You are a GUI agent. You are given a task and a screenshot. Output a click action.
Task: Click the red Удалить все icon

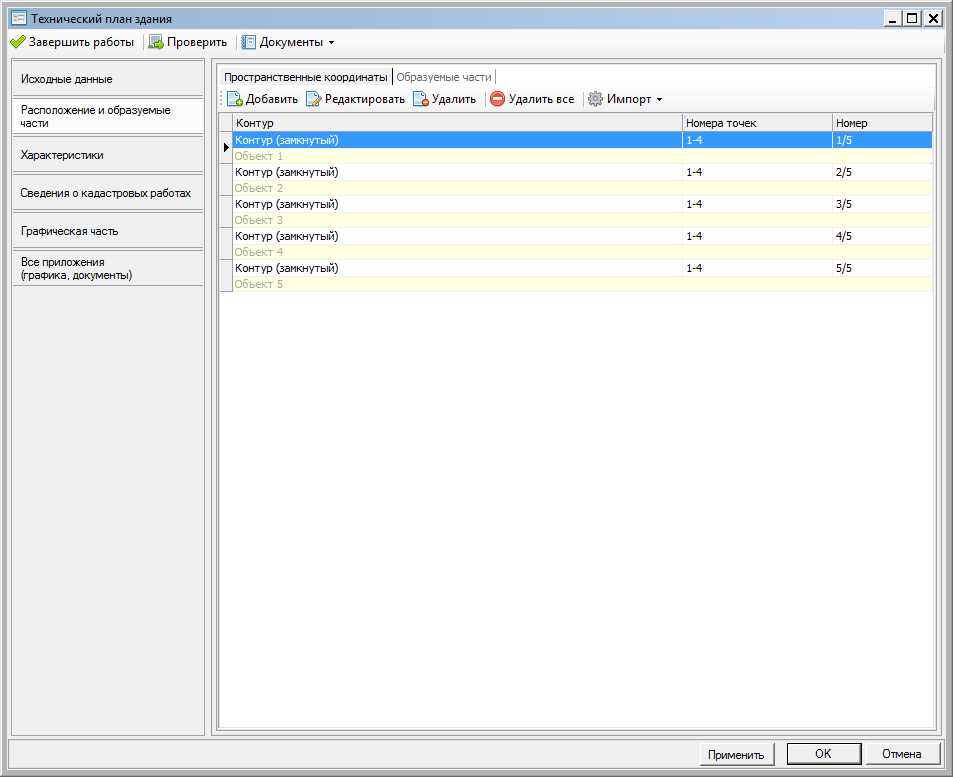(497, 99)
